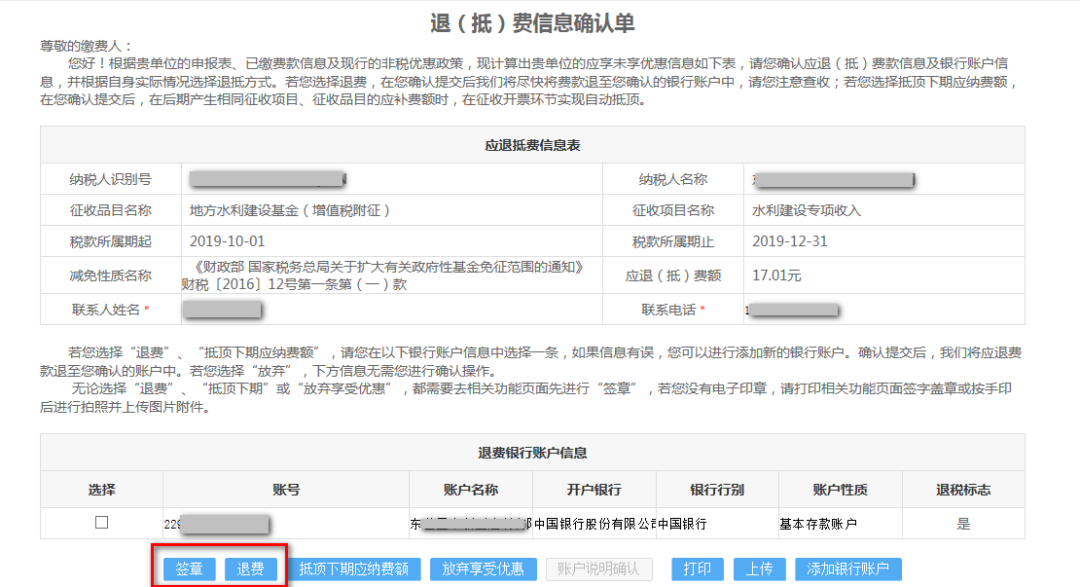
Task: Click 地方水利建设基金（增值税附征）value
Action: [290, 210]
